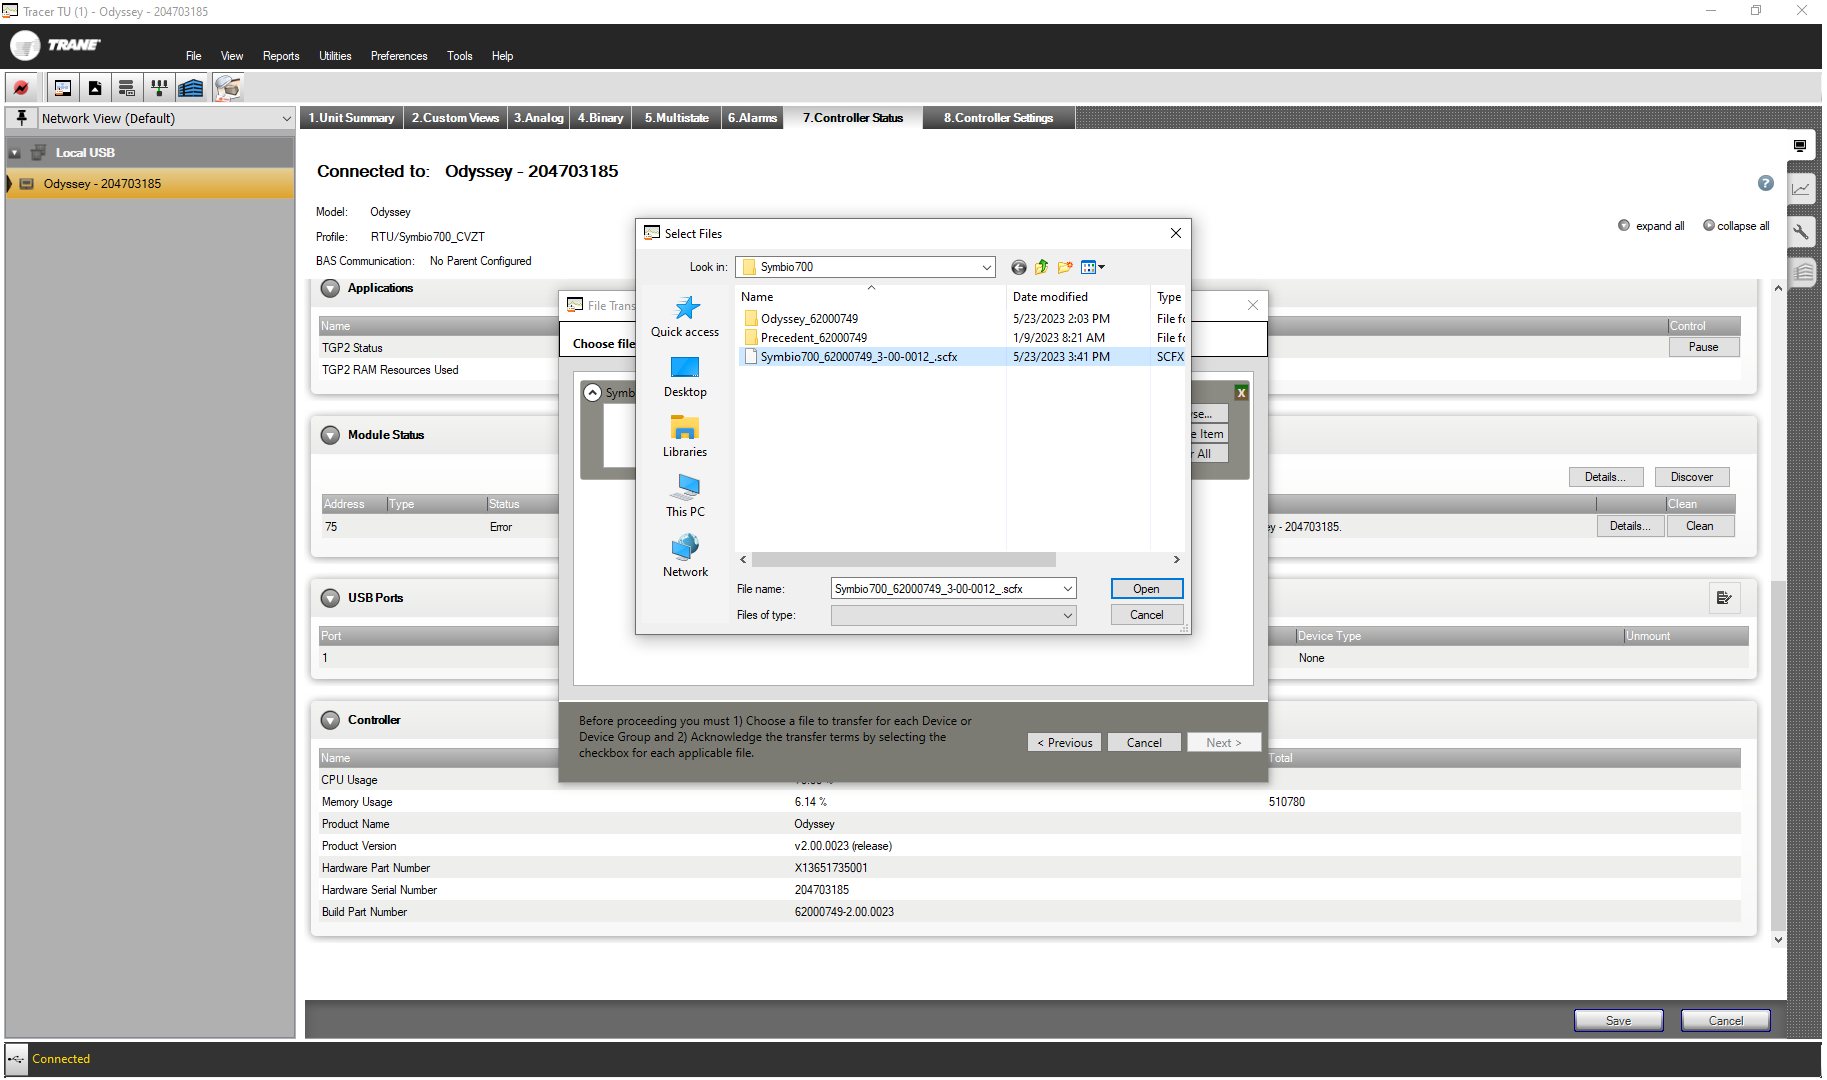This screenshot has width=1827, height=1080.
Task: Click the pin icon beside Network View
Action: [21, 118]
